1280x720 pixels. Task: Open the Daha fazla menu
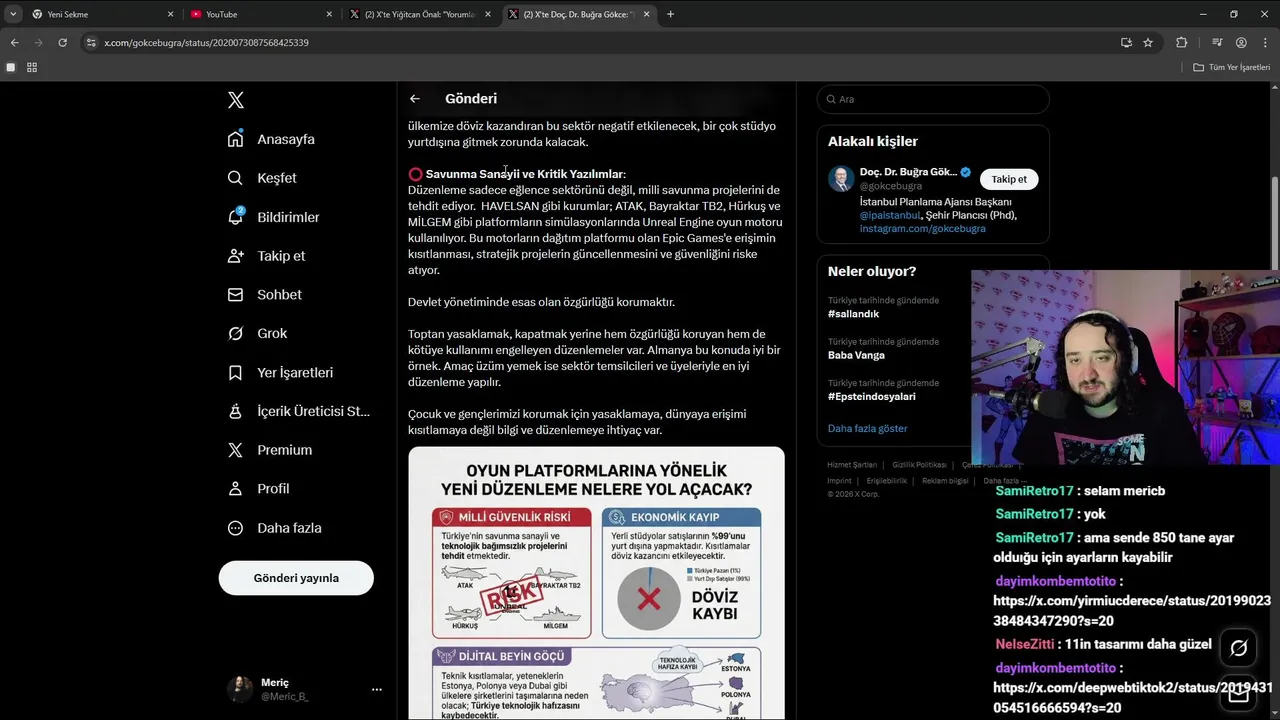tap(274, 528)
